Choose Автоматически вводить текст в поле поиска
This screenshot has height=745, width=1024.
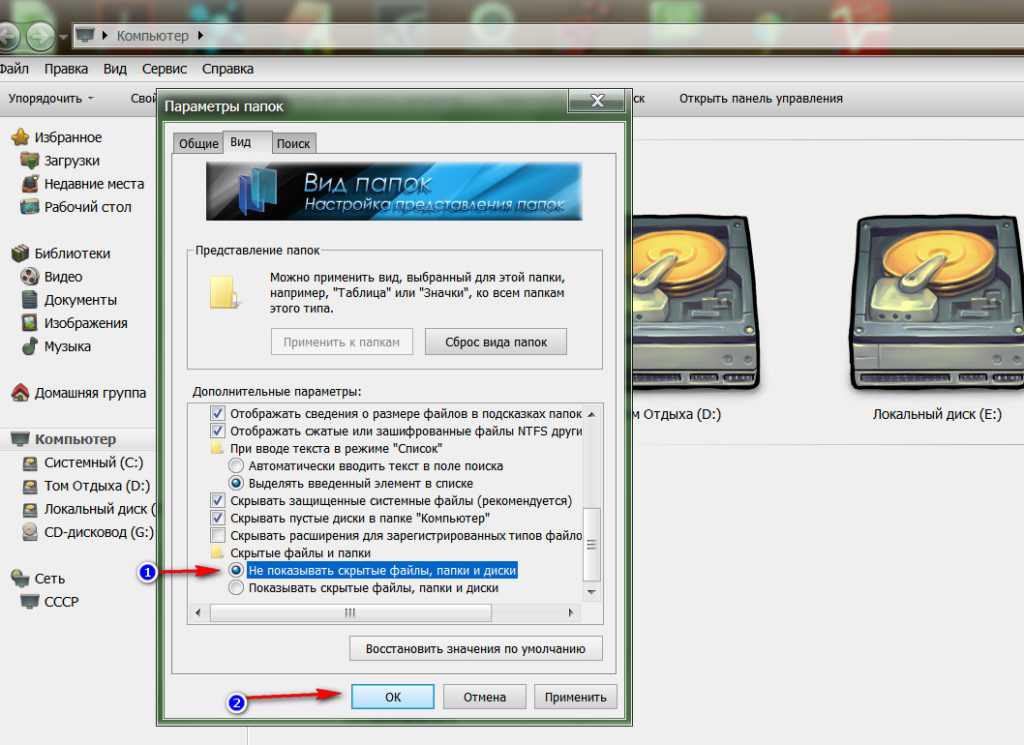[236, 466]
